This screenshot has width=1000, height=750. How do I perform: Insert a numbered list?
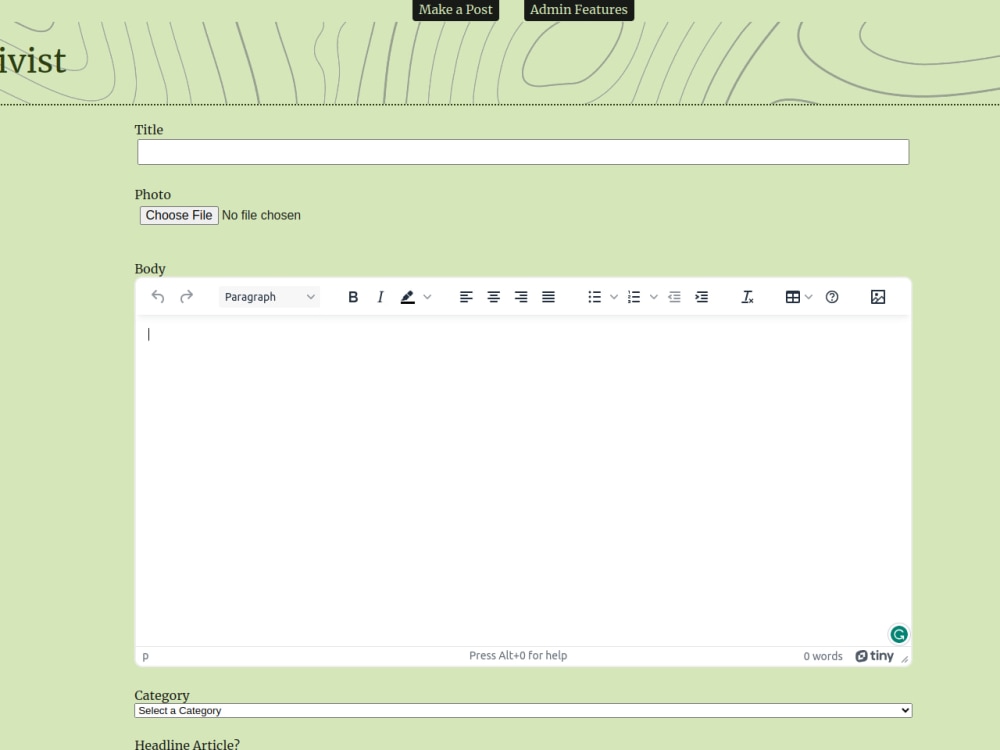tap(634, 297)
